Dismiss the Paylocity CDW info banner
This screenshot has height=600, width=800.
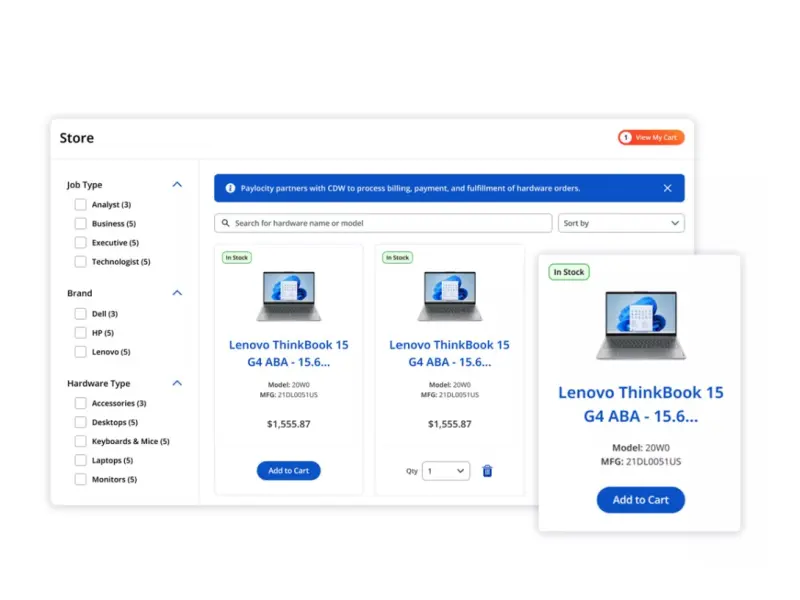pos(667,188)
